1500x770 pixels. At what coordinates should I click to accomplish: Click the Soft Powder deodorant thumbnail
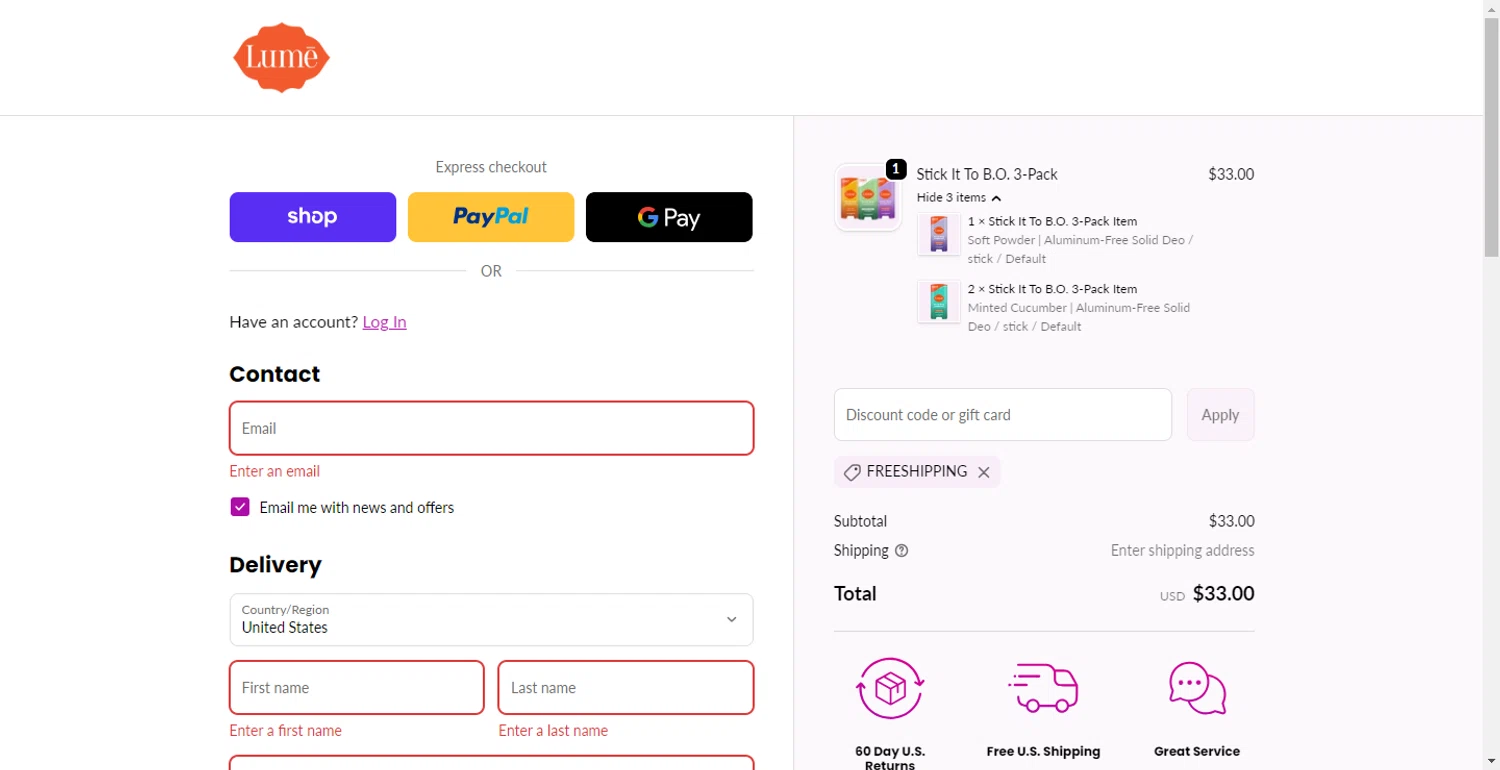point(938,234)
